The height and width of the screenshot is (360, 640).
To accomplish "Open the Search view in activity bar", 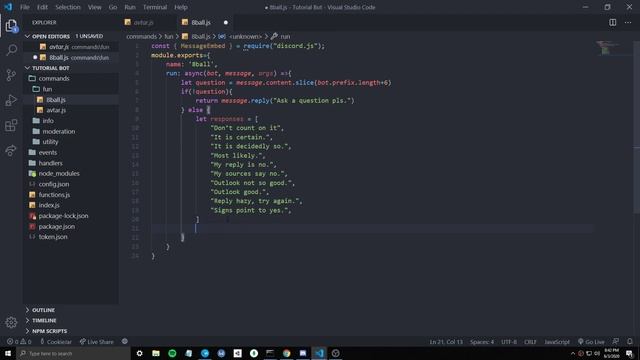I will (x=11, y=50).
